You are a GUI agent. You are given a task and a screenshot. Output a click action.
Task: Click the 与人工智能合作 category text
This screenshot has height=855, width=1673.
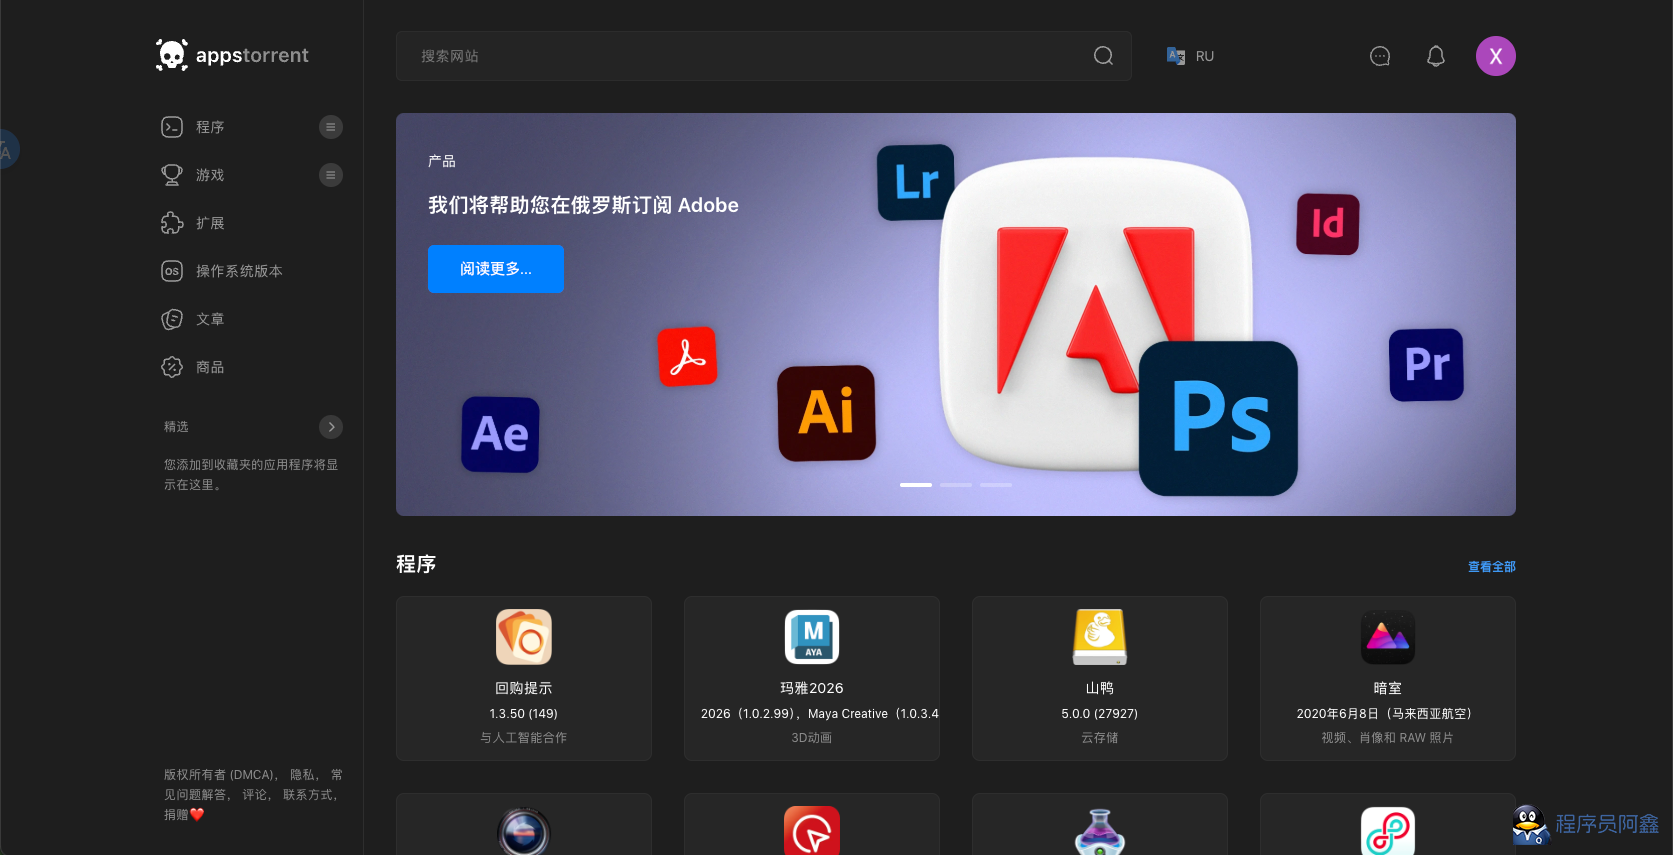[x=524, y=738]
